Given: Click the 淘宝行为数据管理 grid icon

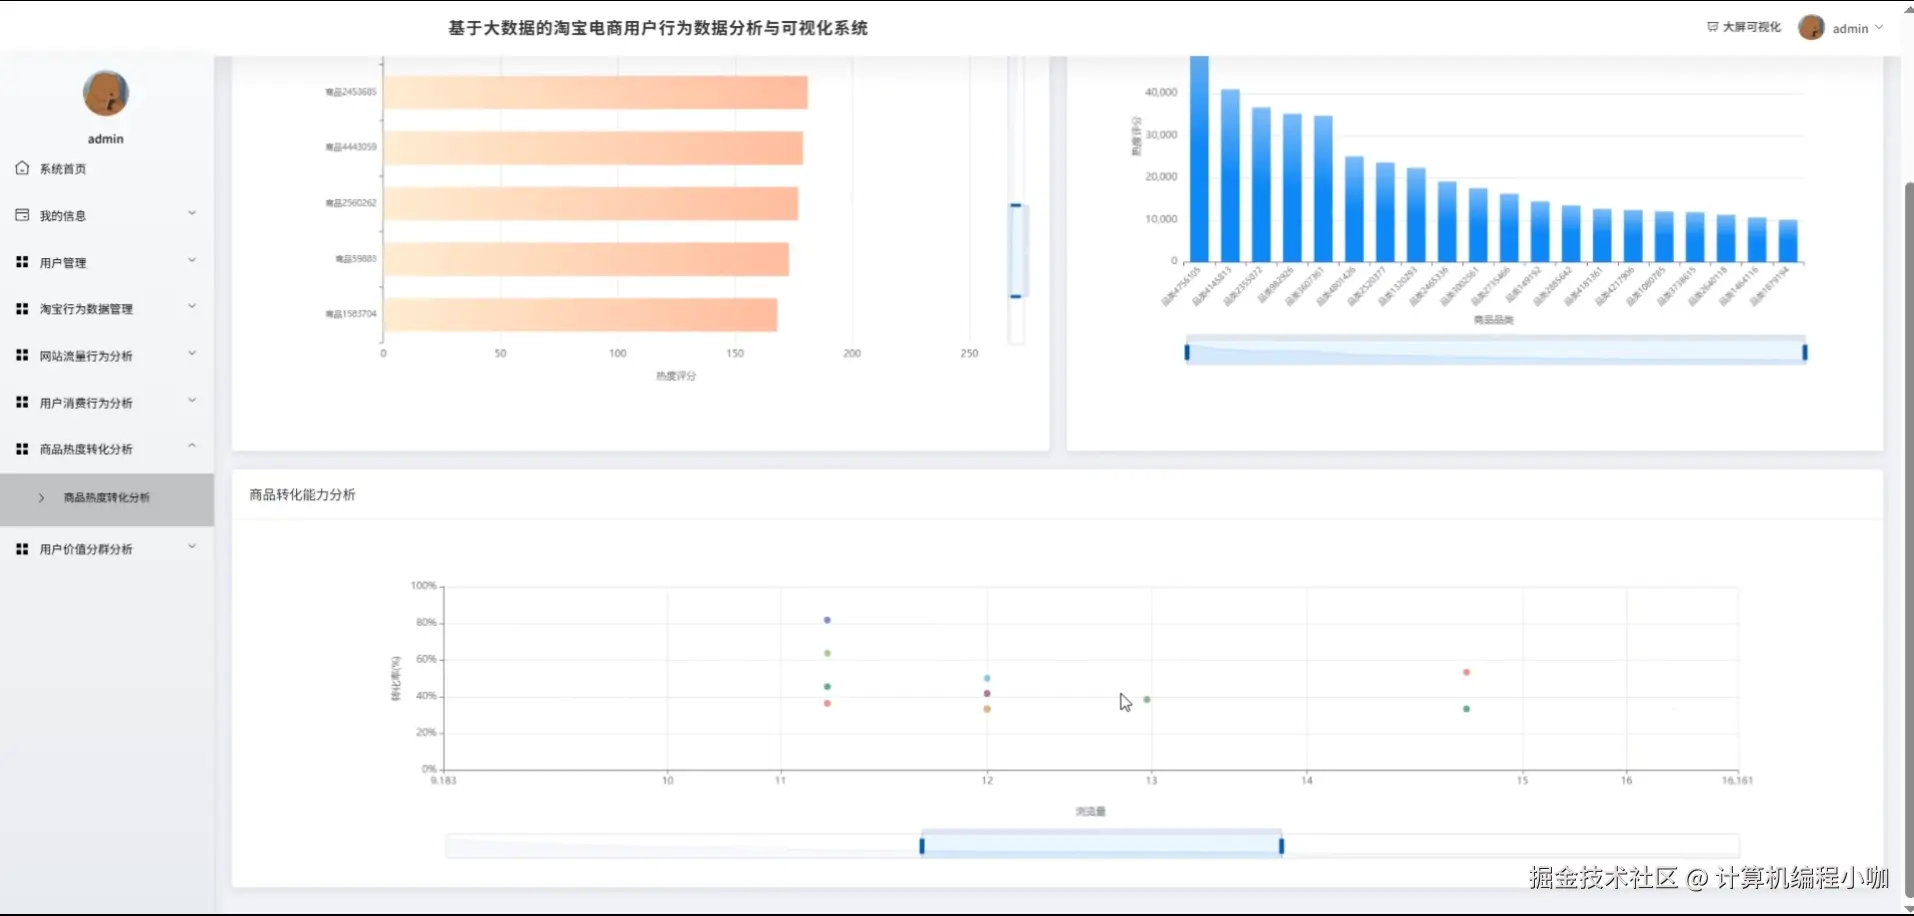Looking at the screenshot, I should [x=21, y=308].
